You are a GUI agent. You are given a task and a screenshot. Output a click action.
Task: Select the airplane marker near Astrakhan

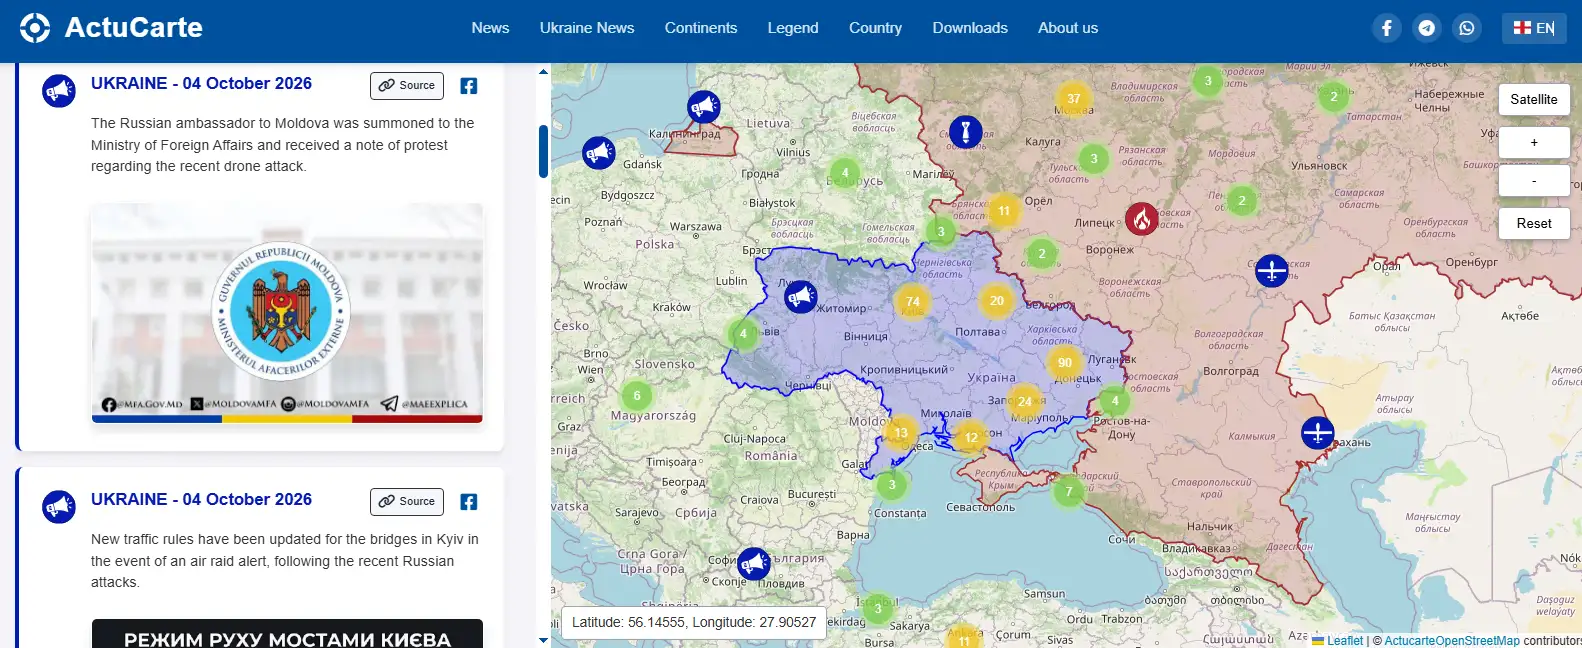[1318, 433]
